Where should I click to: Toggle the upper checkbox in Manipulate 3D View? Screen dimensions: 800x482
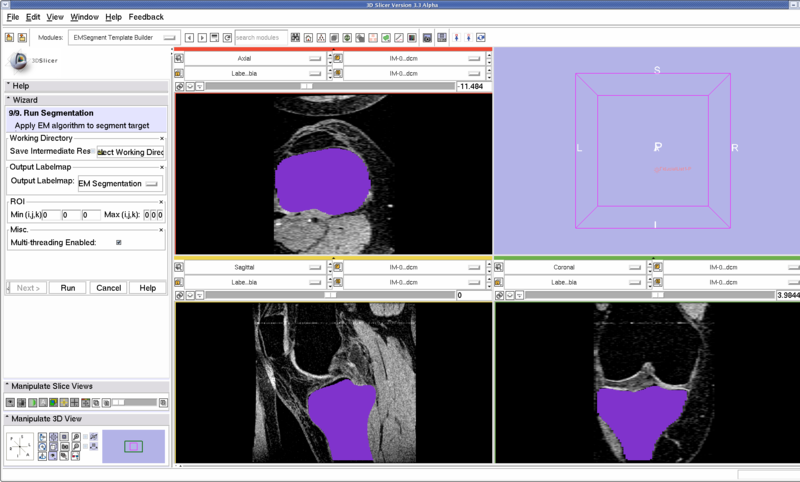pos(86,437)
